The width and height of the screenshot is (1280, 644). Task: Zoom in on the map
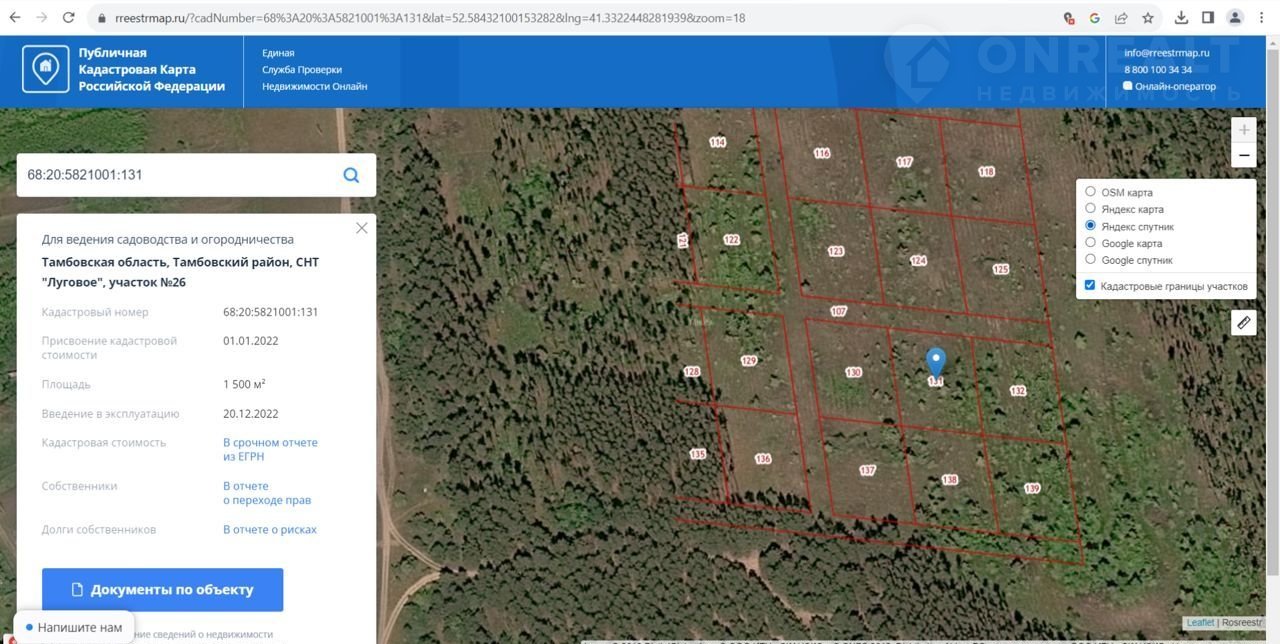tap(1244, 130)
